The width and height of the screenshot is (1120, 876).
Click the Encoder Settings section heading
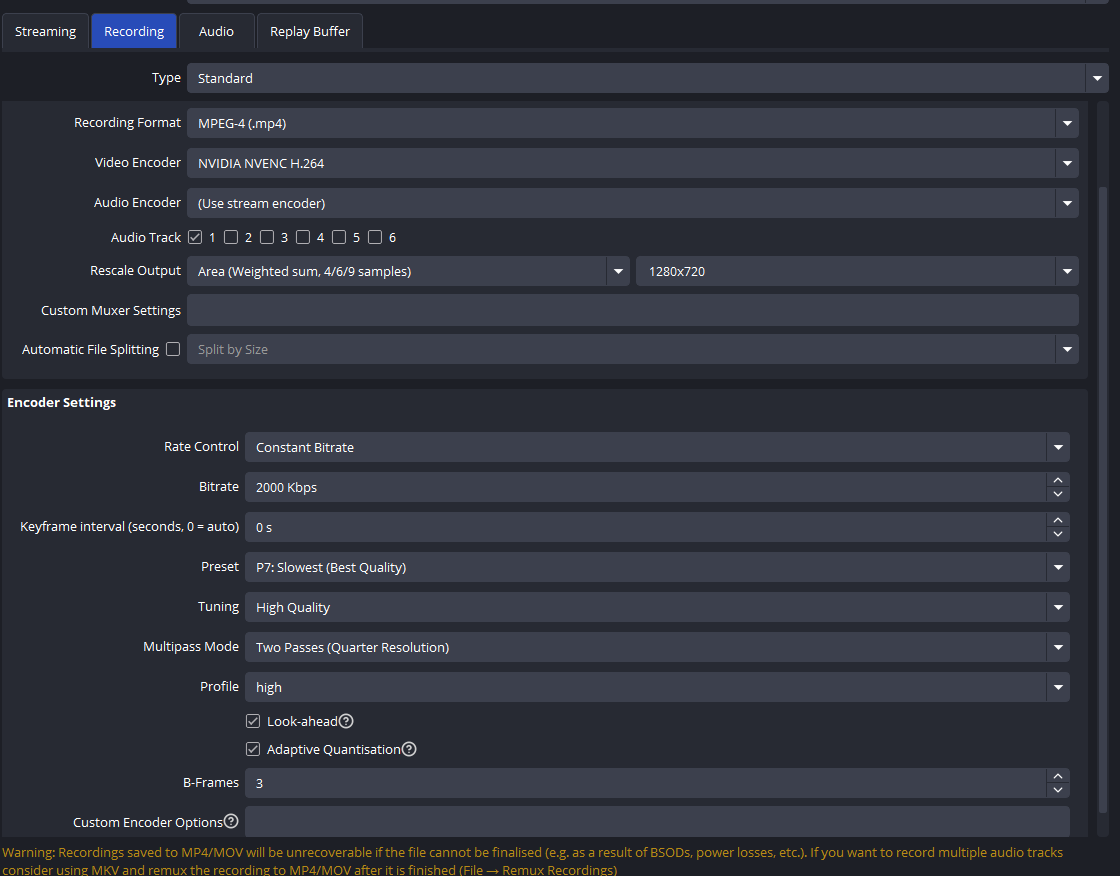pos(61,402)
